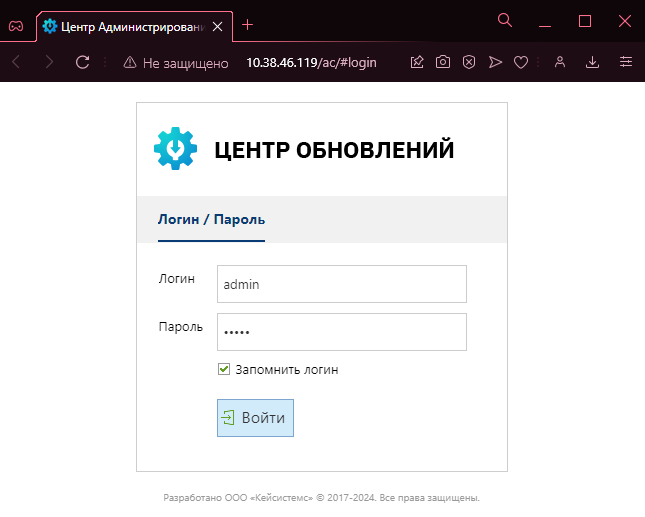
Task: Focus address bar with 10.38.46.119 URL
Action: coord(311,63)
